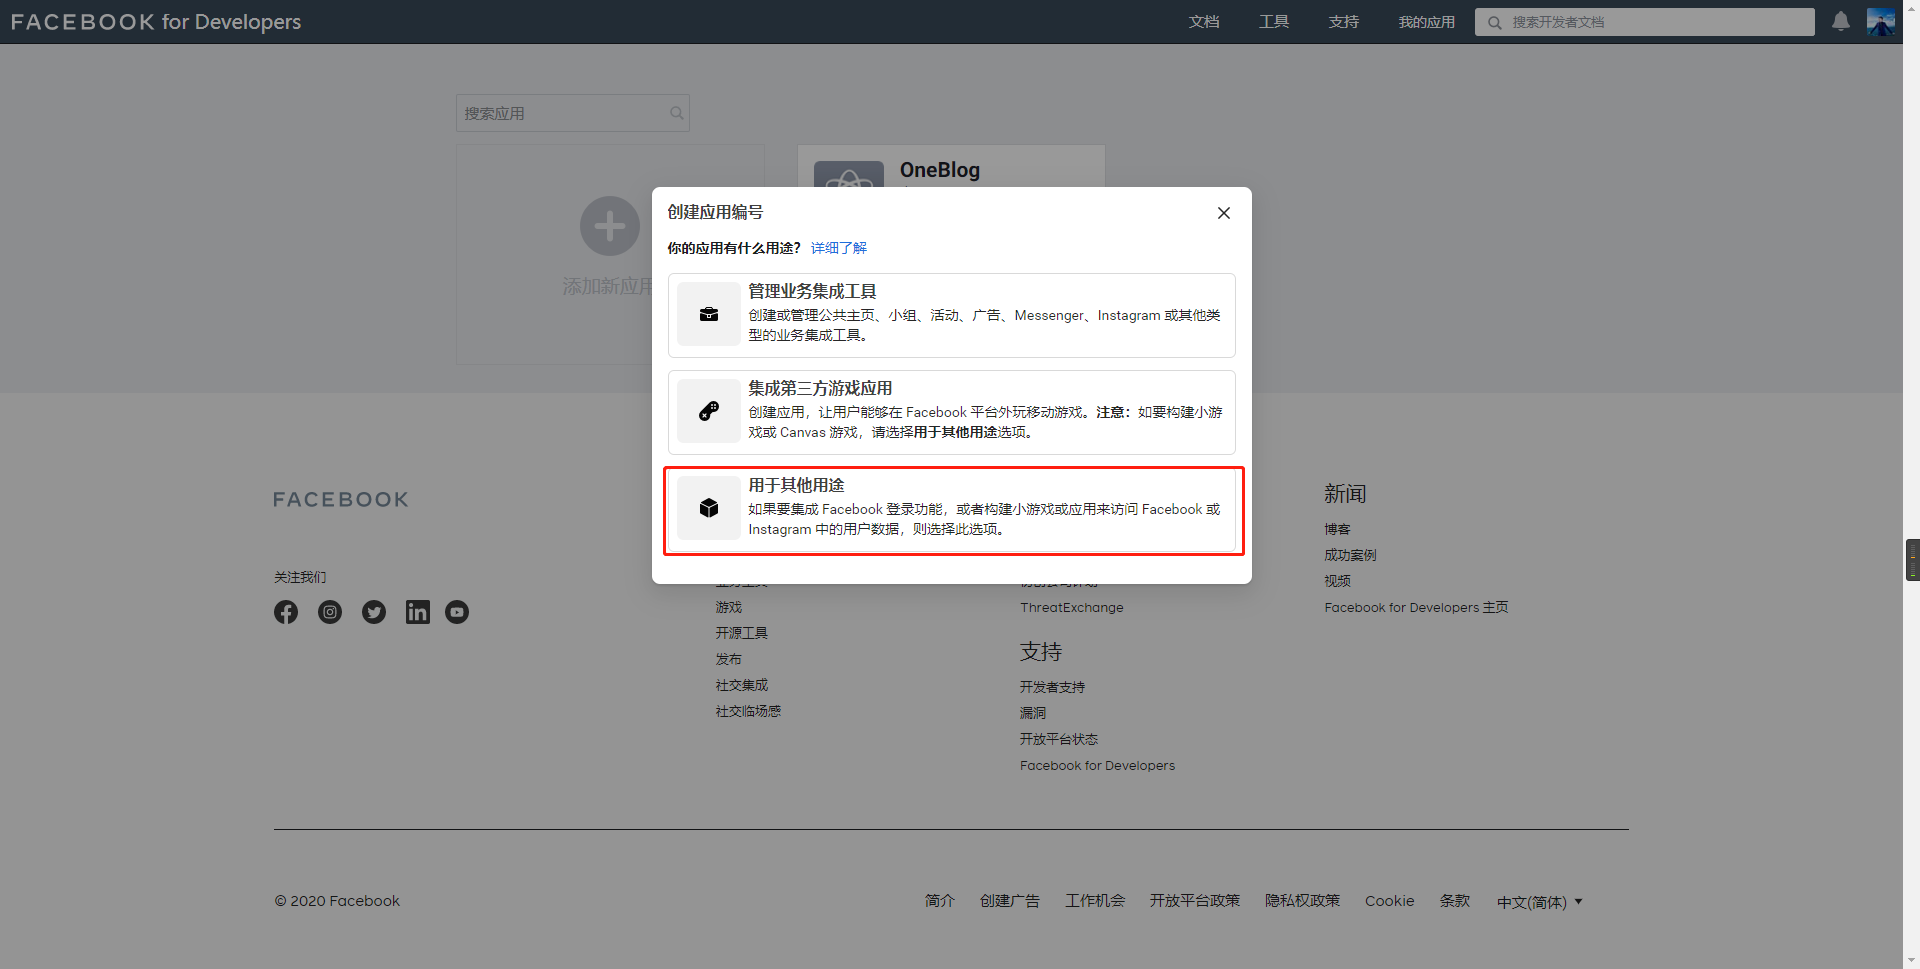
Task: Focus the 搜索开发者文档 search field
Action: [x=1644, y=22]
